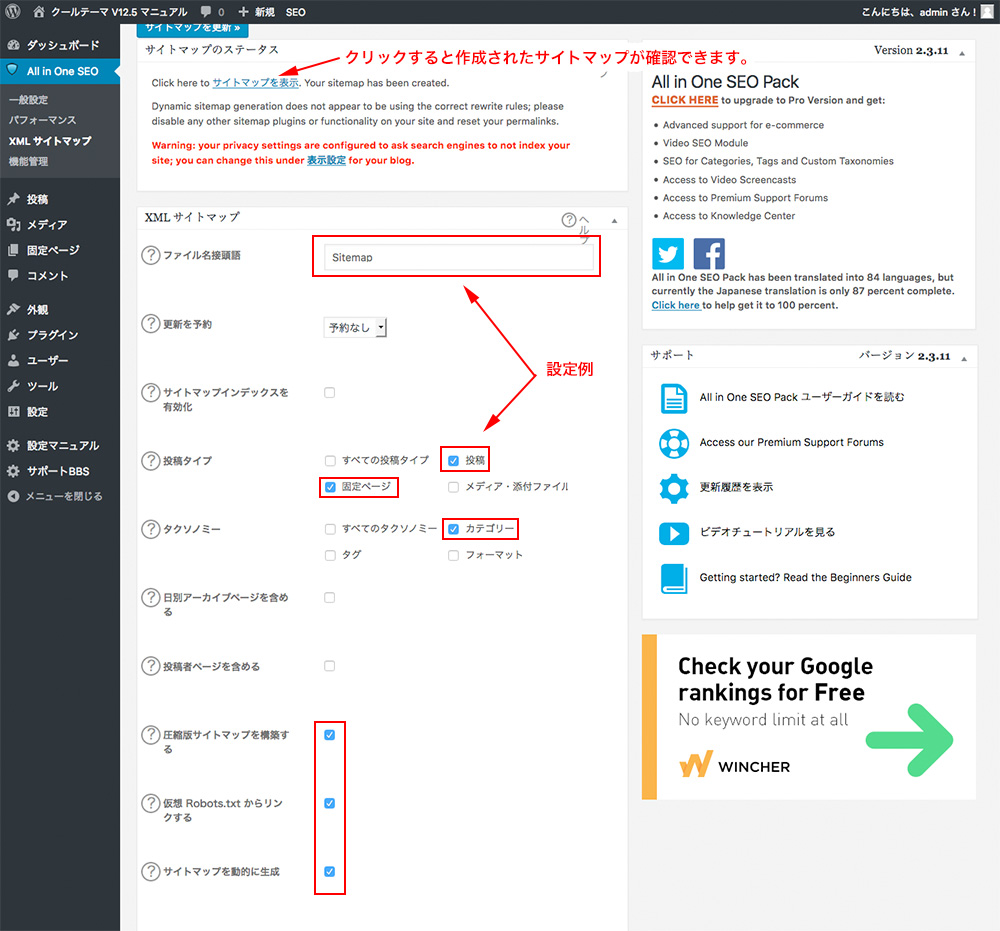Open 機能管理 submenu item
This screenshot has width=1000, height=931.
click(29, 161)
